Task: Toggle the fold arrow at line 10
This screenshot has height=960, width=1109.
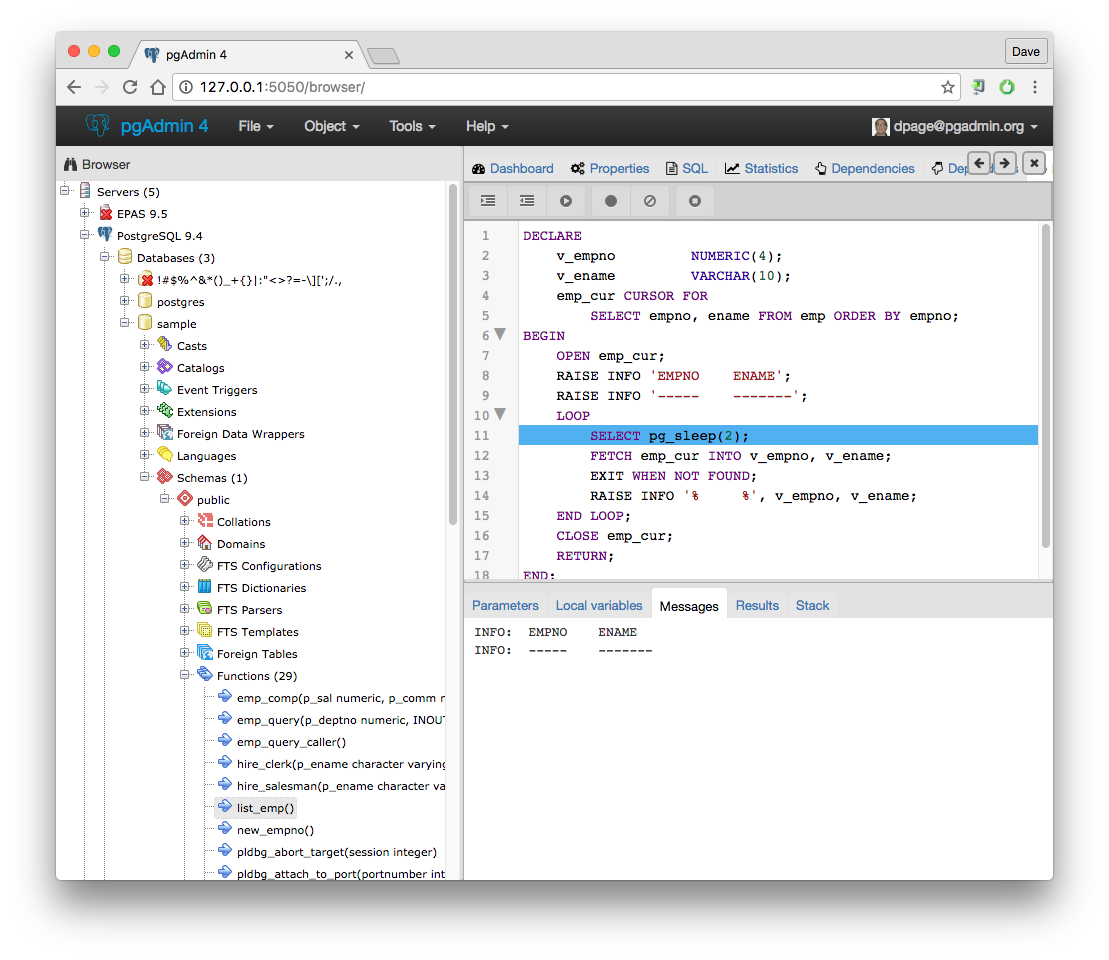Action: click(x=501, y=414)
